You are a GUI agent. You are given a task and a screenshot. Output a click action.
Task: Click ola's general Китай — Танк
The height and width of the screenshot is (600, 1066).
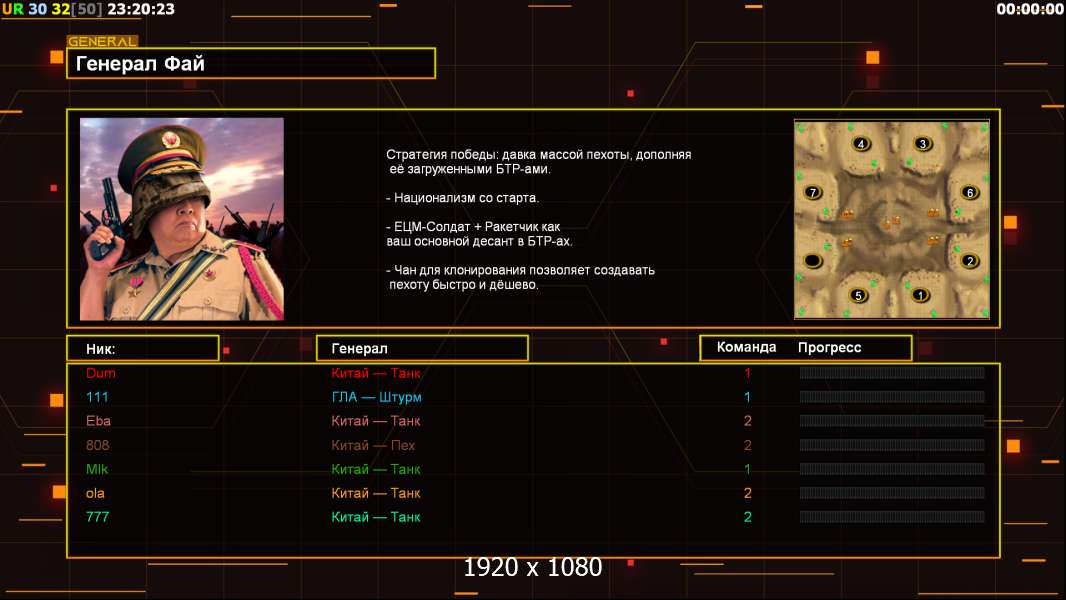pos(375,493)
